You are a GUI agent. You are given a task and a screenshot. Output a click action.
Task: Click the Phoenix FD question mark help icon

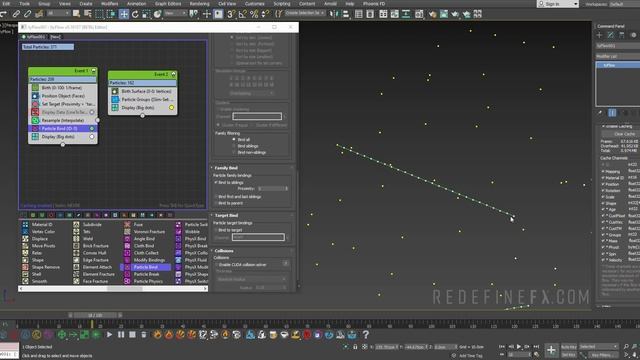pos(366,335)
